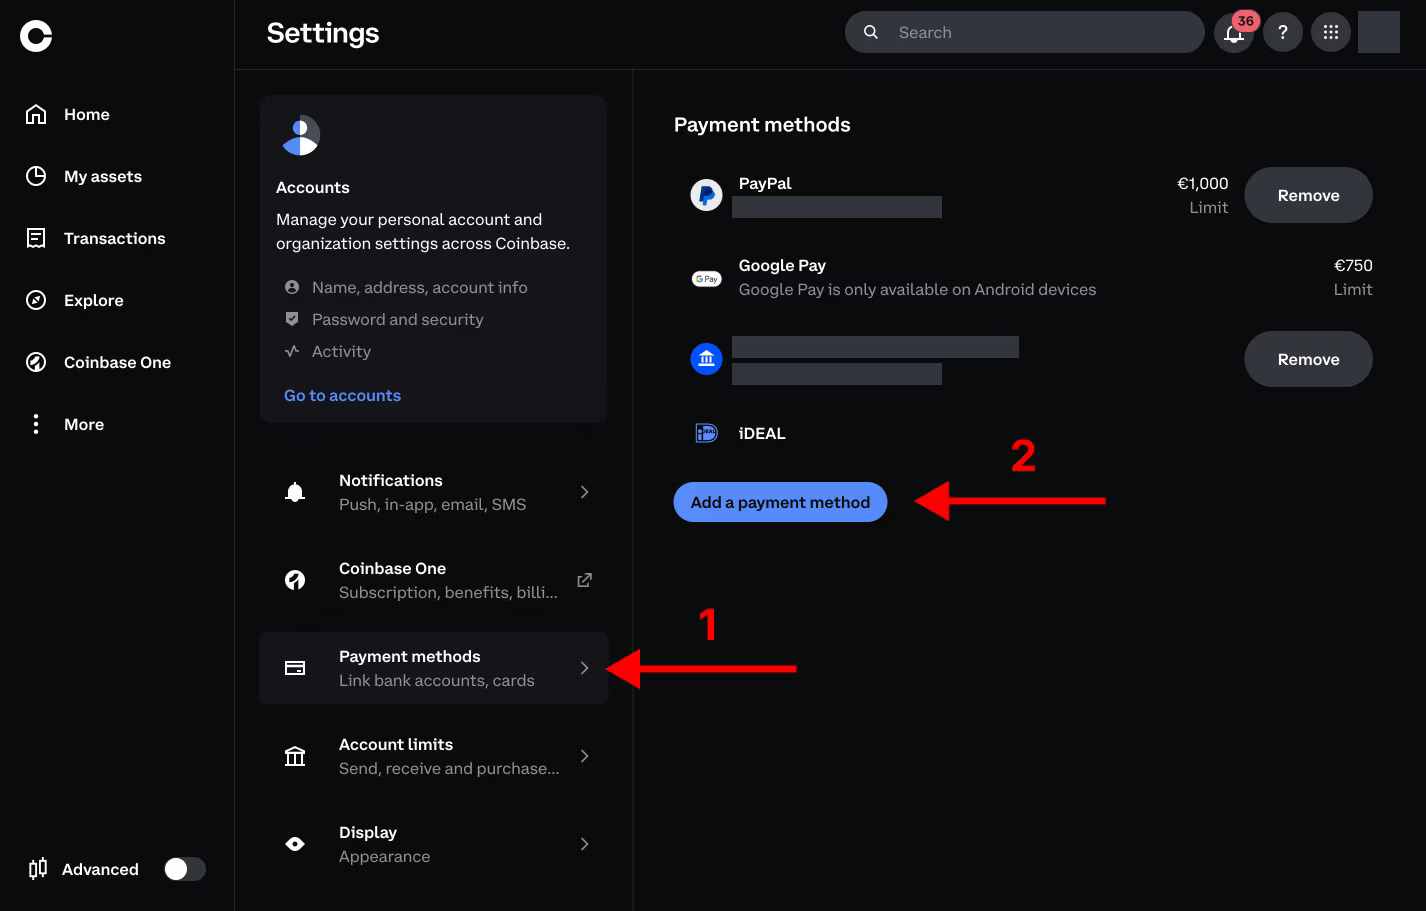This screenshot has width=1426, height=911.
Task: Follow the Go to accounts link
Action: click(x=342, y=395)
